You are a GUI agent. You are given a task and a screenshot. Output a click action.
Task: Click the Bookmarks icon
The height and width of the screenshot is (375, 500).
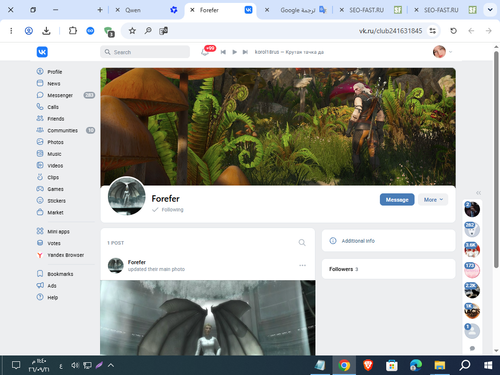coord(40,274)
